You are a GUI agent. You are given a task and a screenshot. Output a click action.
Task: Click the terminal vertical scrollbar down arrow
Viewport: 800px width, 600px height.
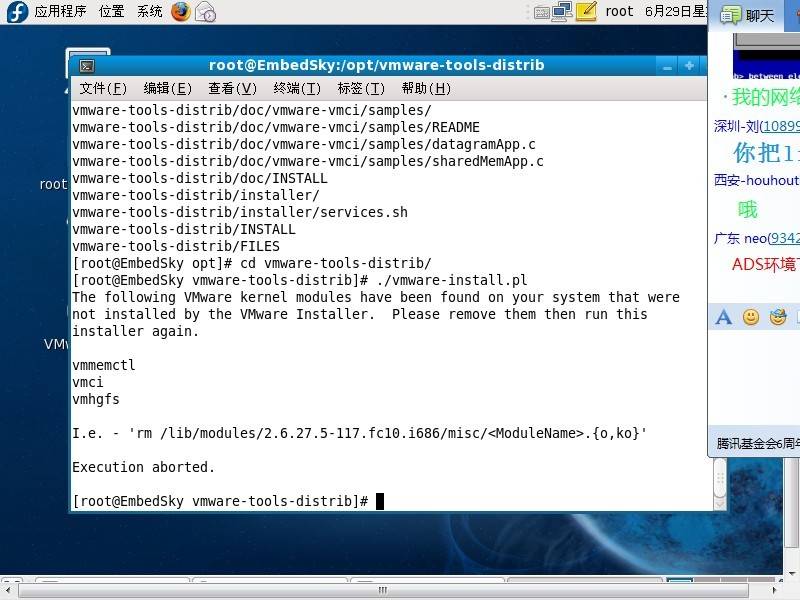[719, 505]
